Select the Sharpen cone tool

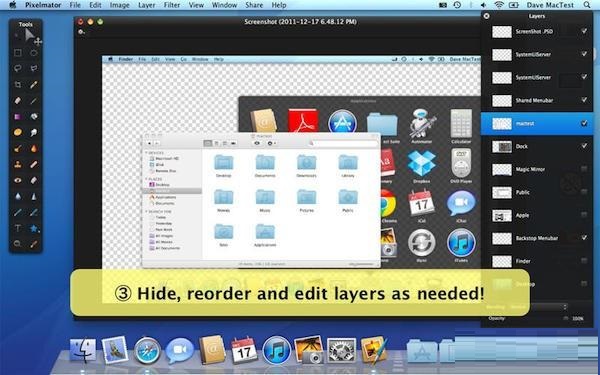pyautogui.click(x=34, y=196)
